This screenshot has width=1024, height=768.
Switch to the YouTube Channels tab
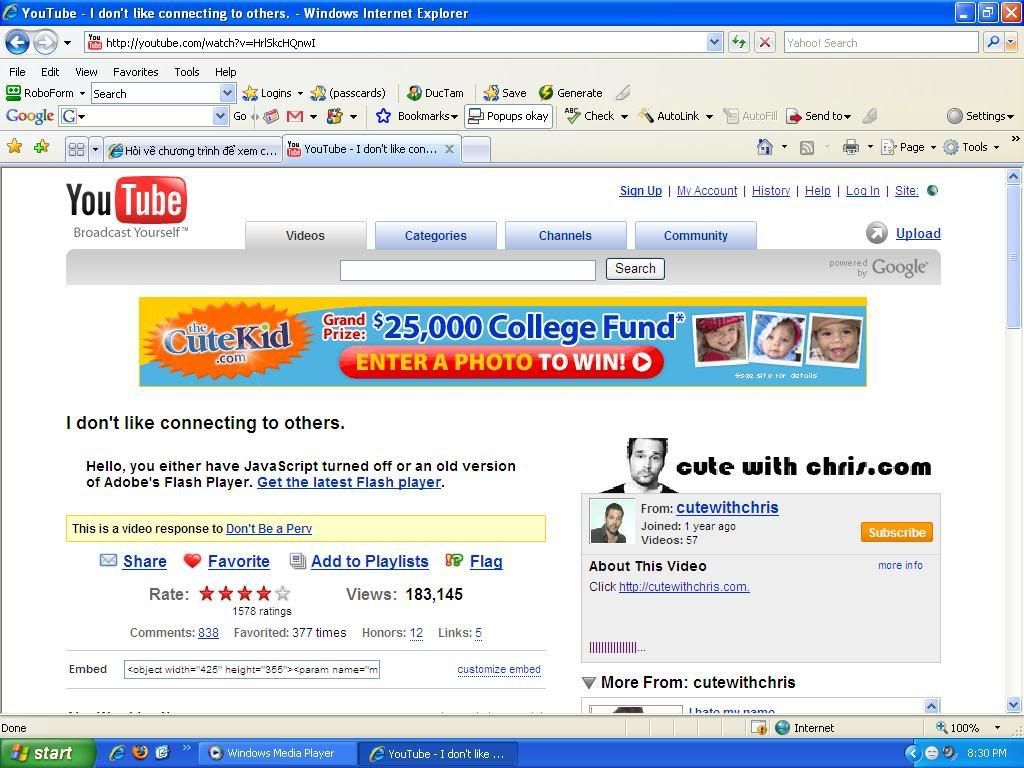tap(565, 235)
